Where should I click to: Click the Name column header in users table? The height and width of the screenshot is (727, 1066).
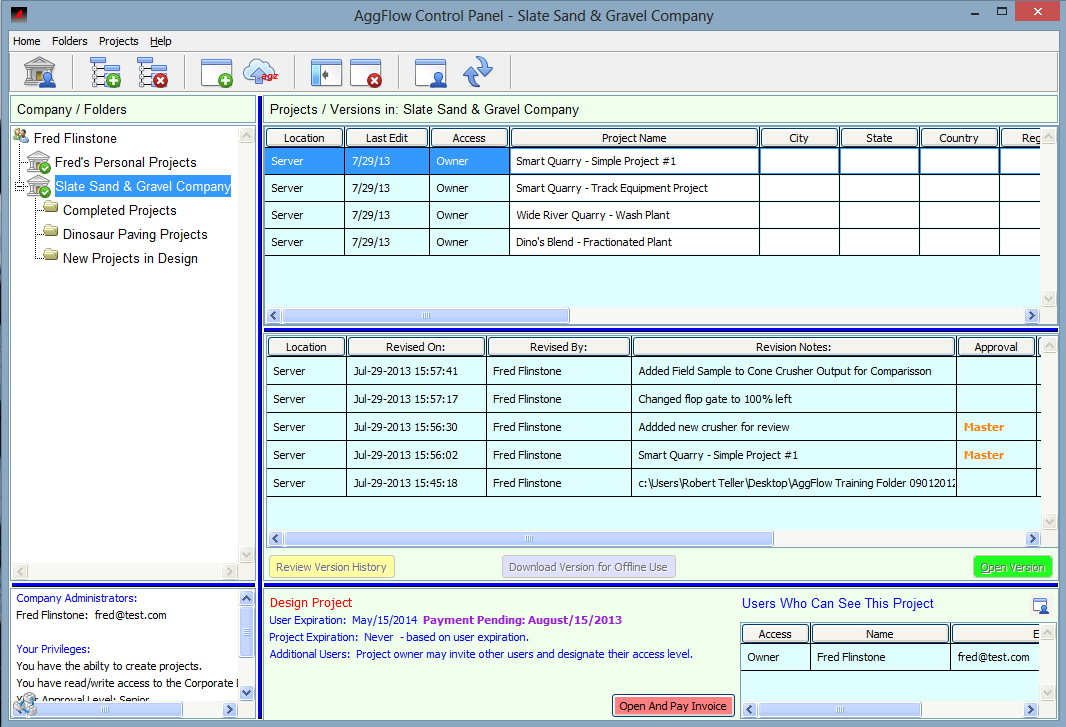(880, 634)
